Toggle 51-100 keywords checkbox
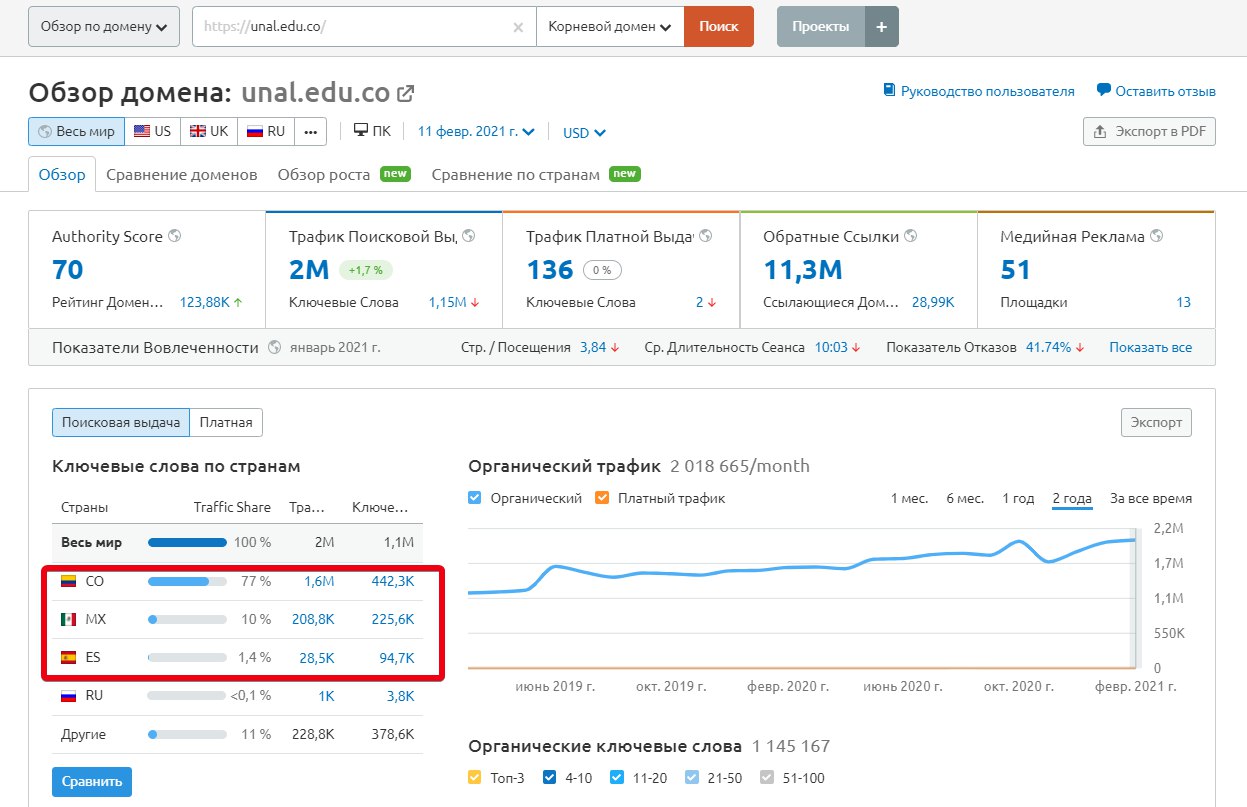The image size is (1247, 807). coord(767,778)
